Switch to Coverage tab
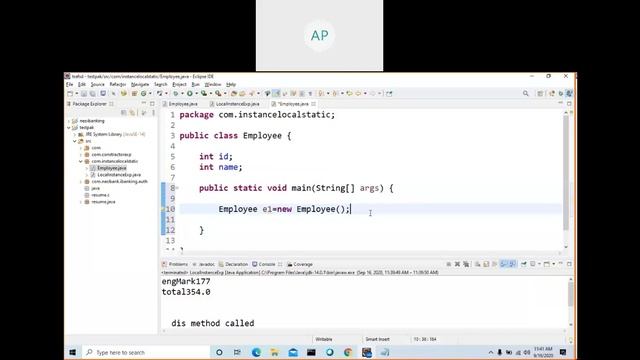The height and width of the screenshot is (360, 640). [300, 264]
